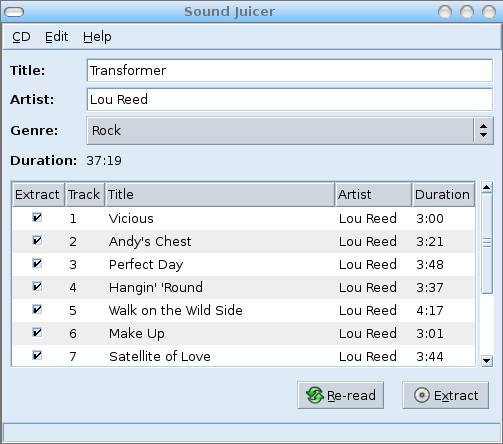The width and height of the screenshot is (503, 444).
Task: Open the Help menu
Action: tap(97, 37)
